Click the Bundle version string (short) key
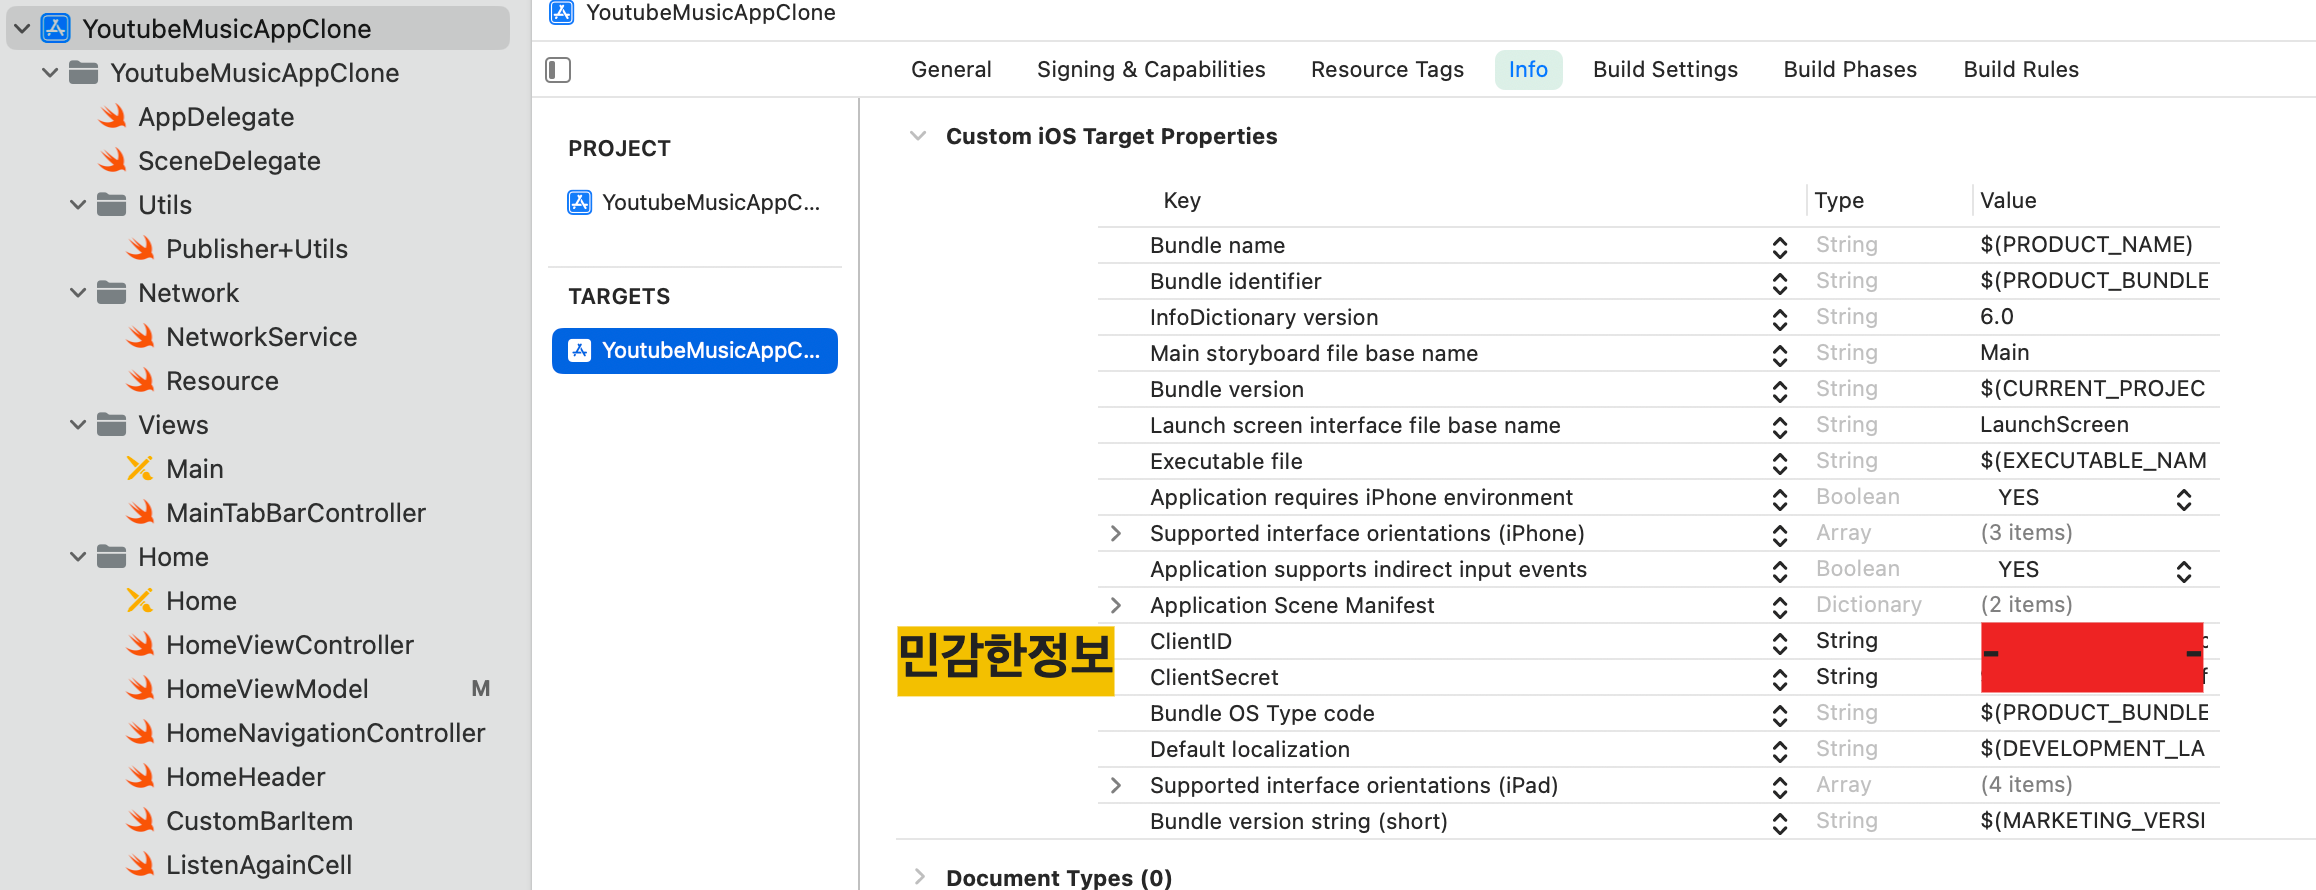The image size is (2316, 890). point(1299,821)
